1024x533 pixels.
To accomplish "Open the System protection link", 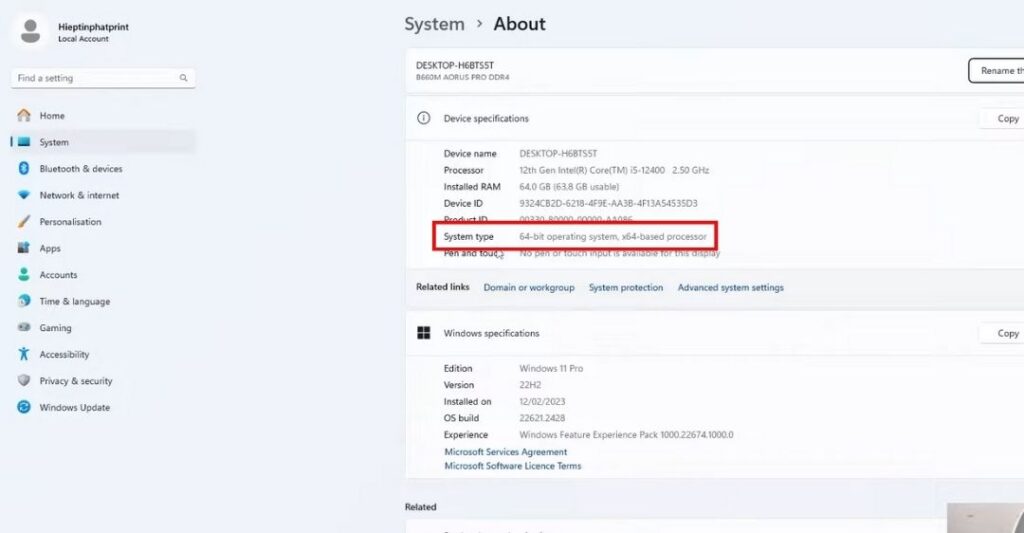I will (x=625, y=288).
